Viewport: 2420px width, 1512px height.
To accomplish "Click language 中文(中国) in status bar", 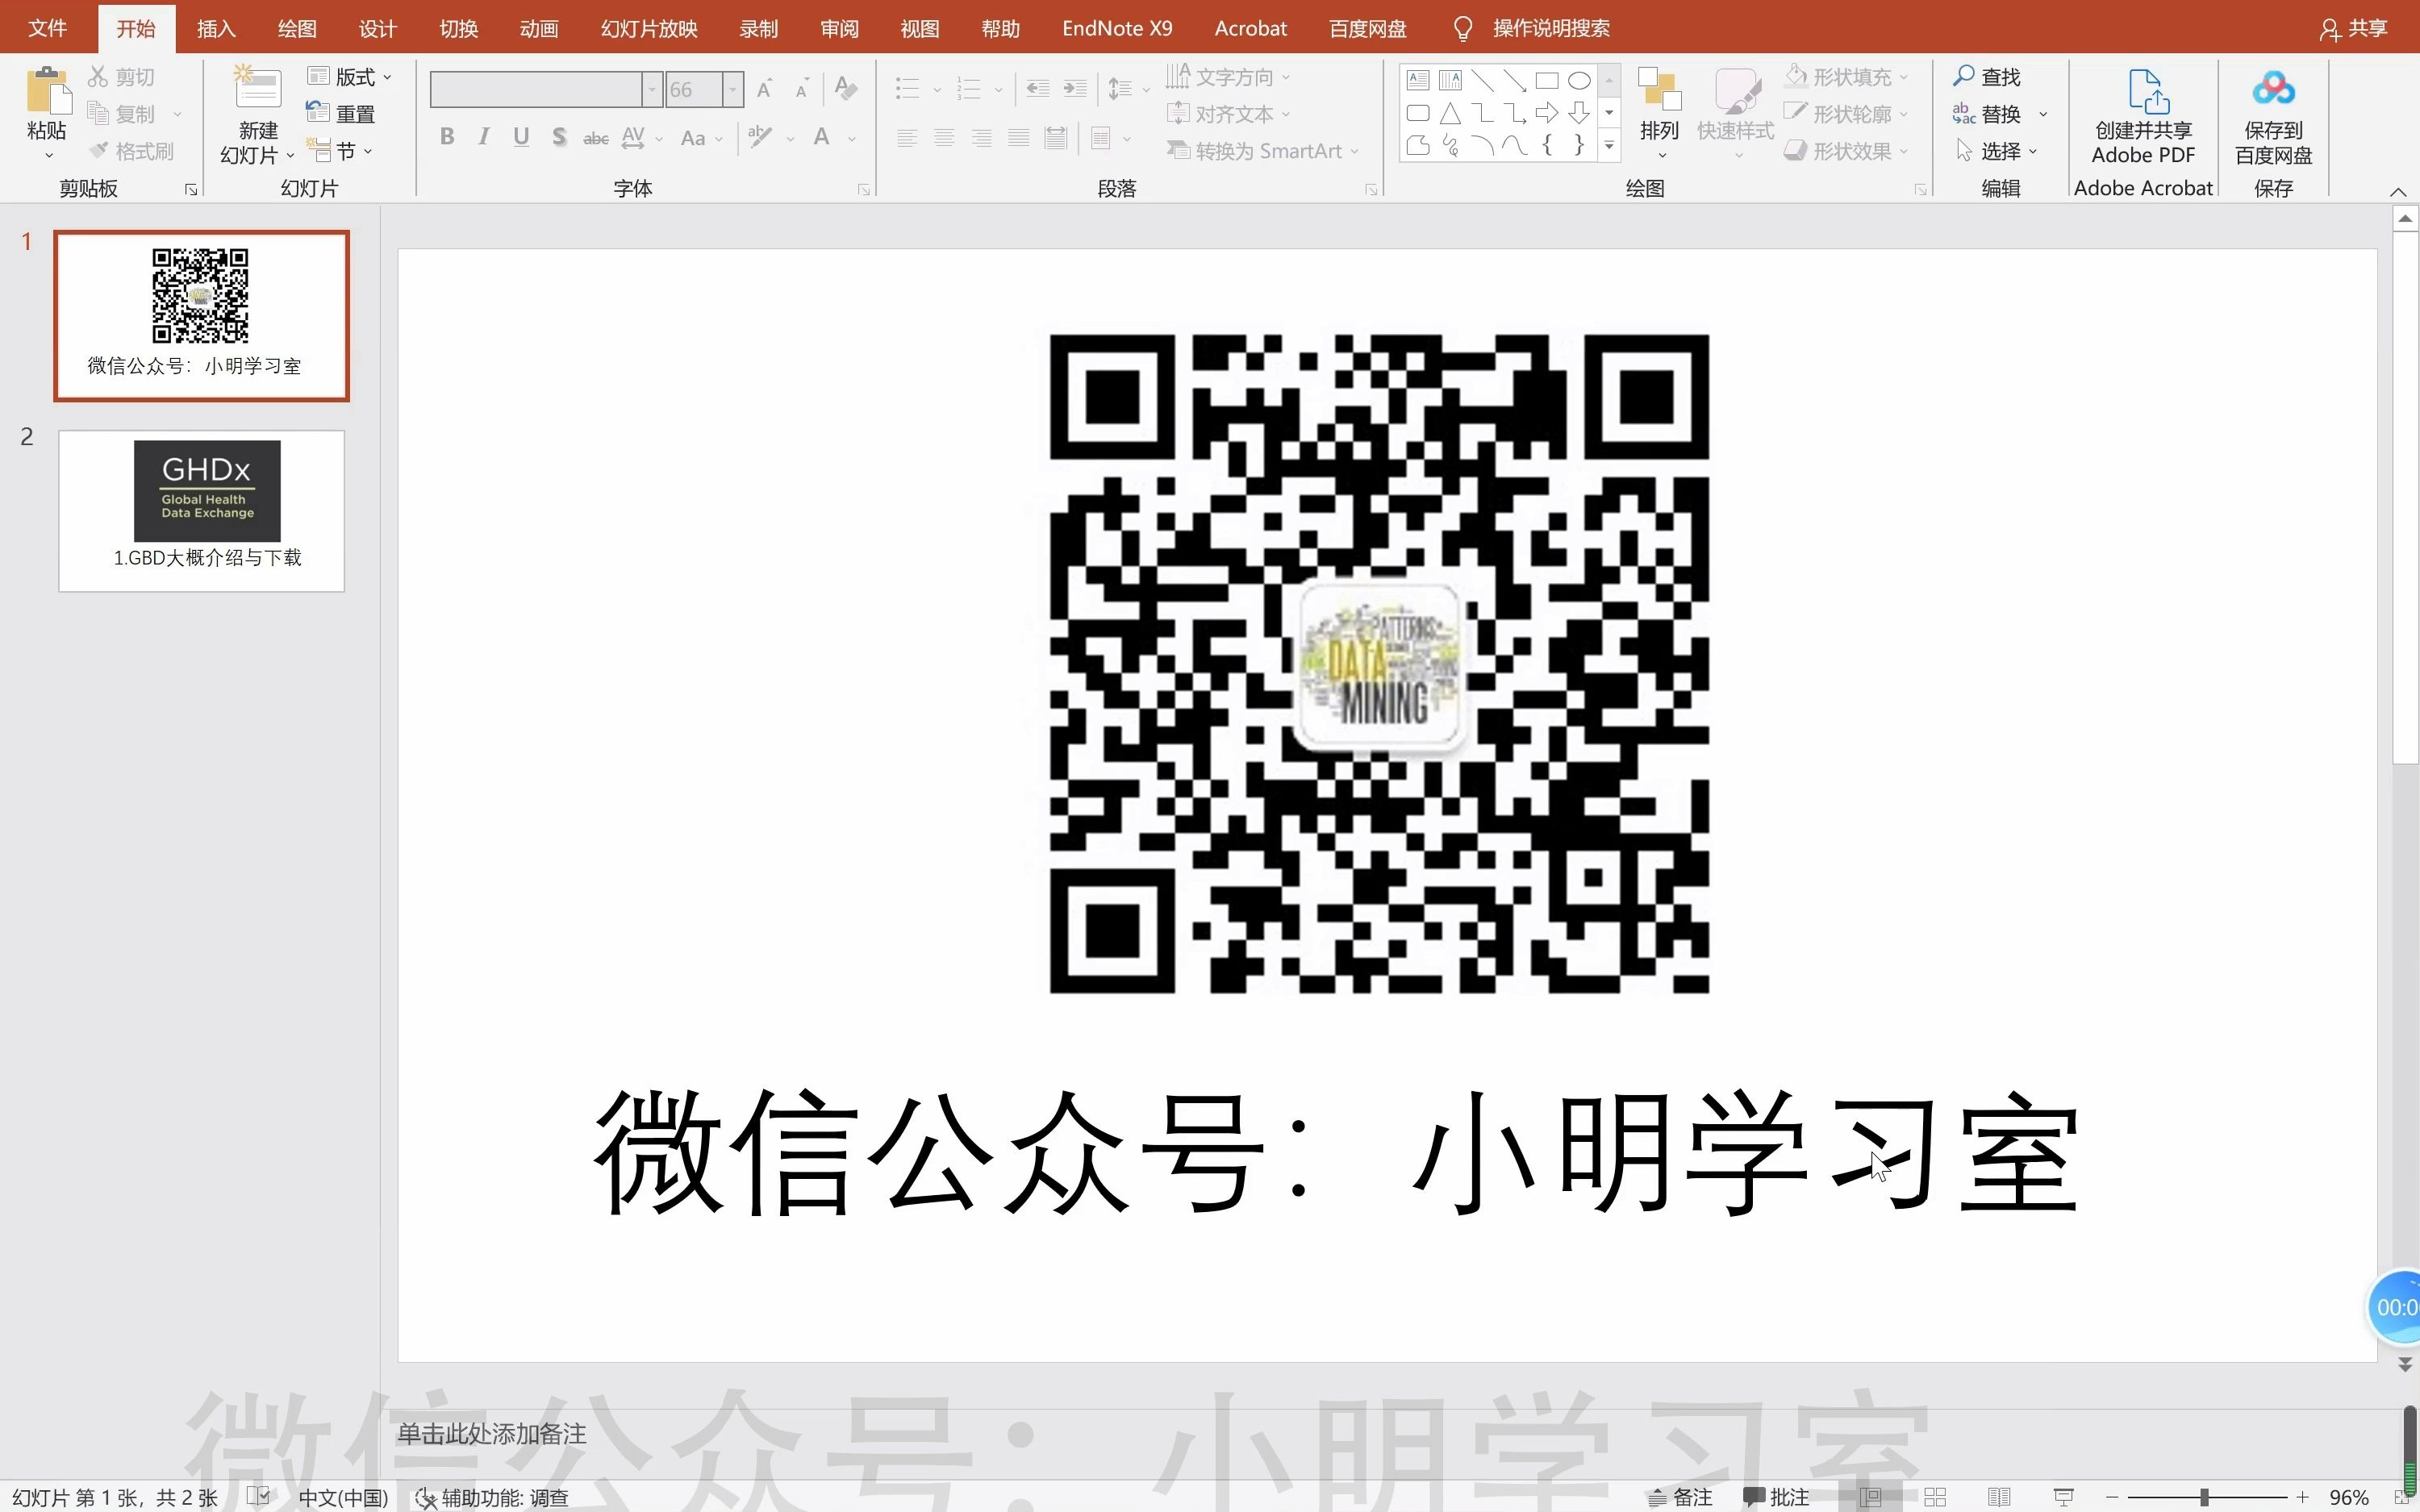I will pyautogui.click(x=343, y=1497).
